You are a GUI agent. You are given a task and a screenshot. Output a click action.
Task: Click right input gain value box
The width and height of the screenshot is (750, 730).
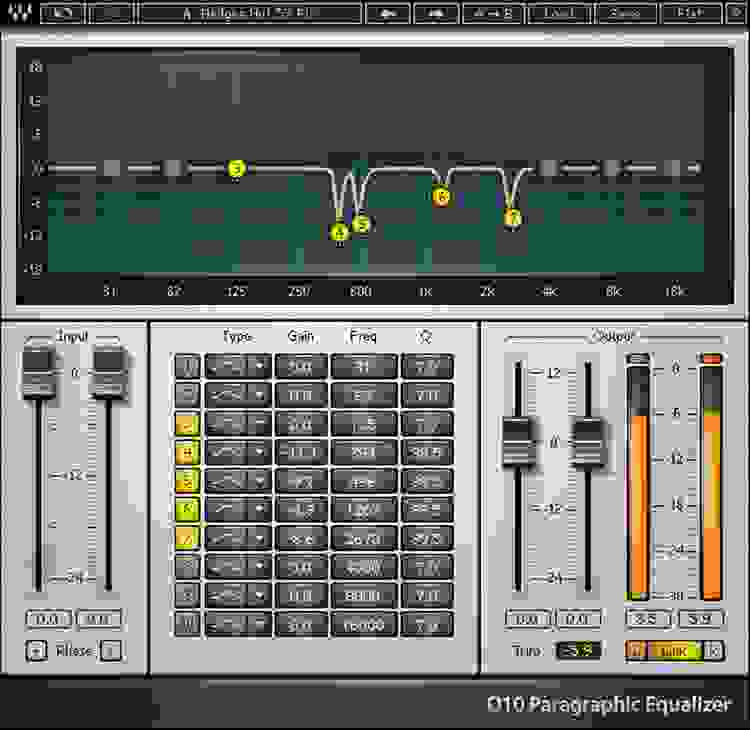click(x=99, y=619)
